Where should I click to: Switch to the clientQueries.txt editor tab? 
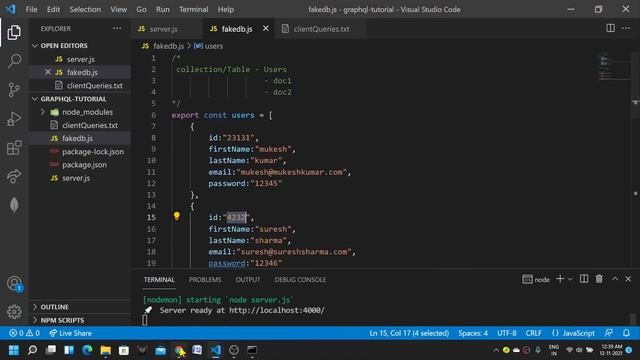(x=321, y=29)
